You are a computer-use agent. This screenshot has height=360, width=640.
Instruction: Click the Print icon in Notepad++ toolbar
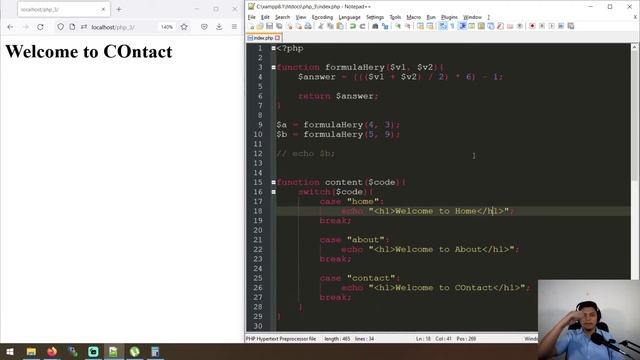(308, 26)
